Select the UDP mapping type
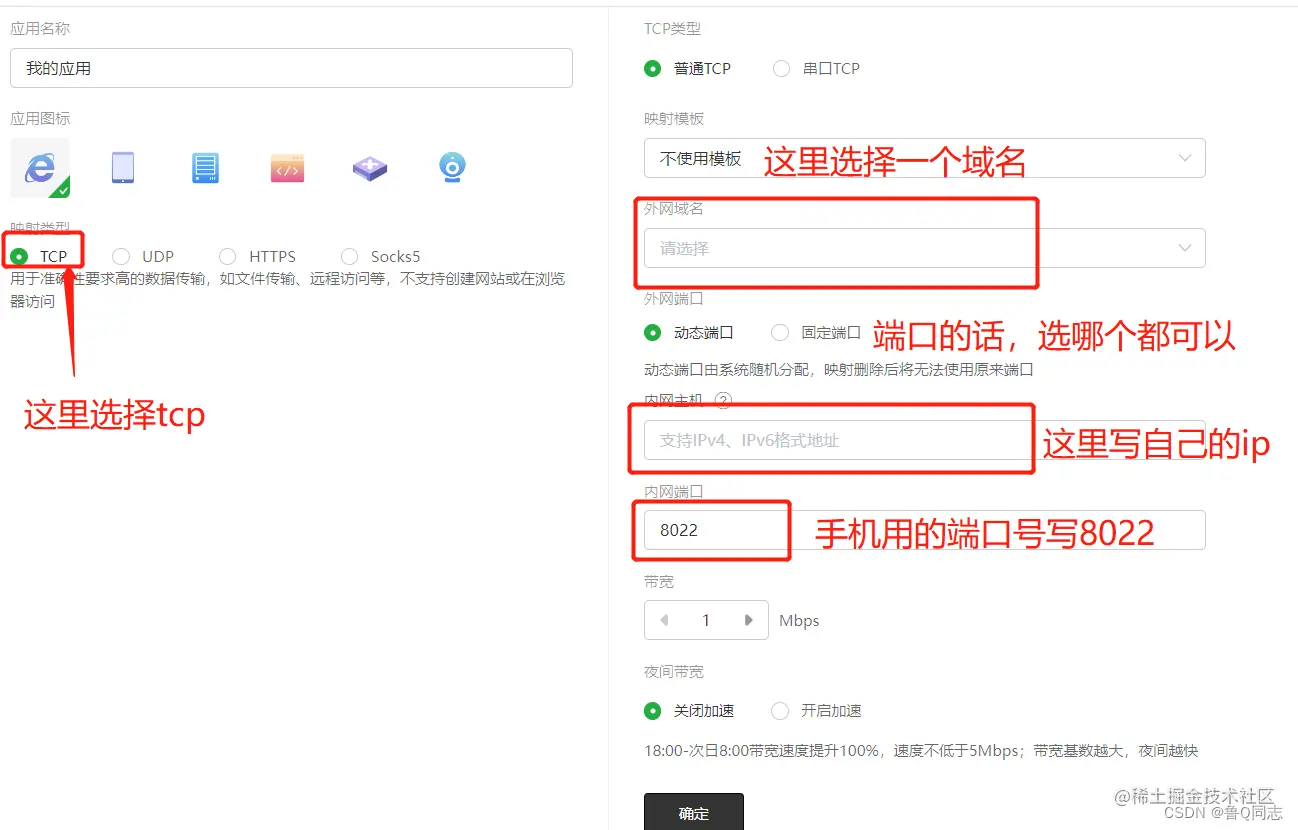The image size is (1298, 830). 120,256
